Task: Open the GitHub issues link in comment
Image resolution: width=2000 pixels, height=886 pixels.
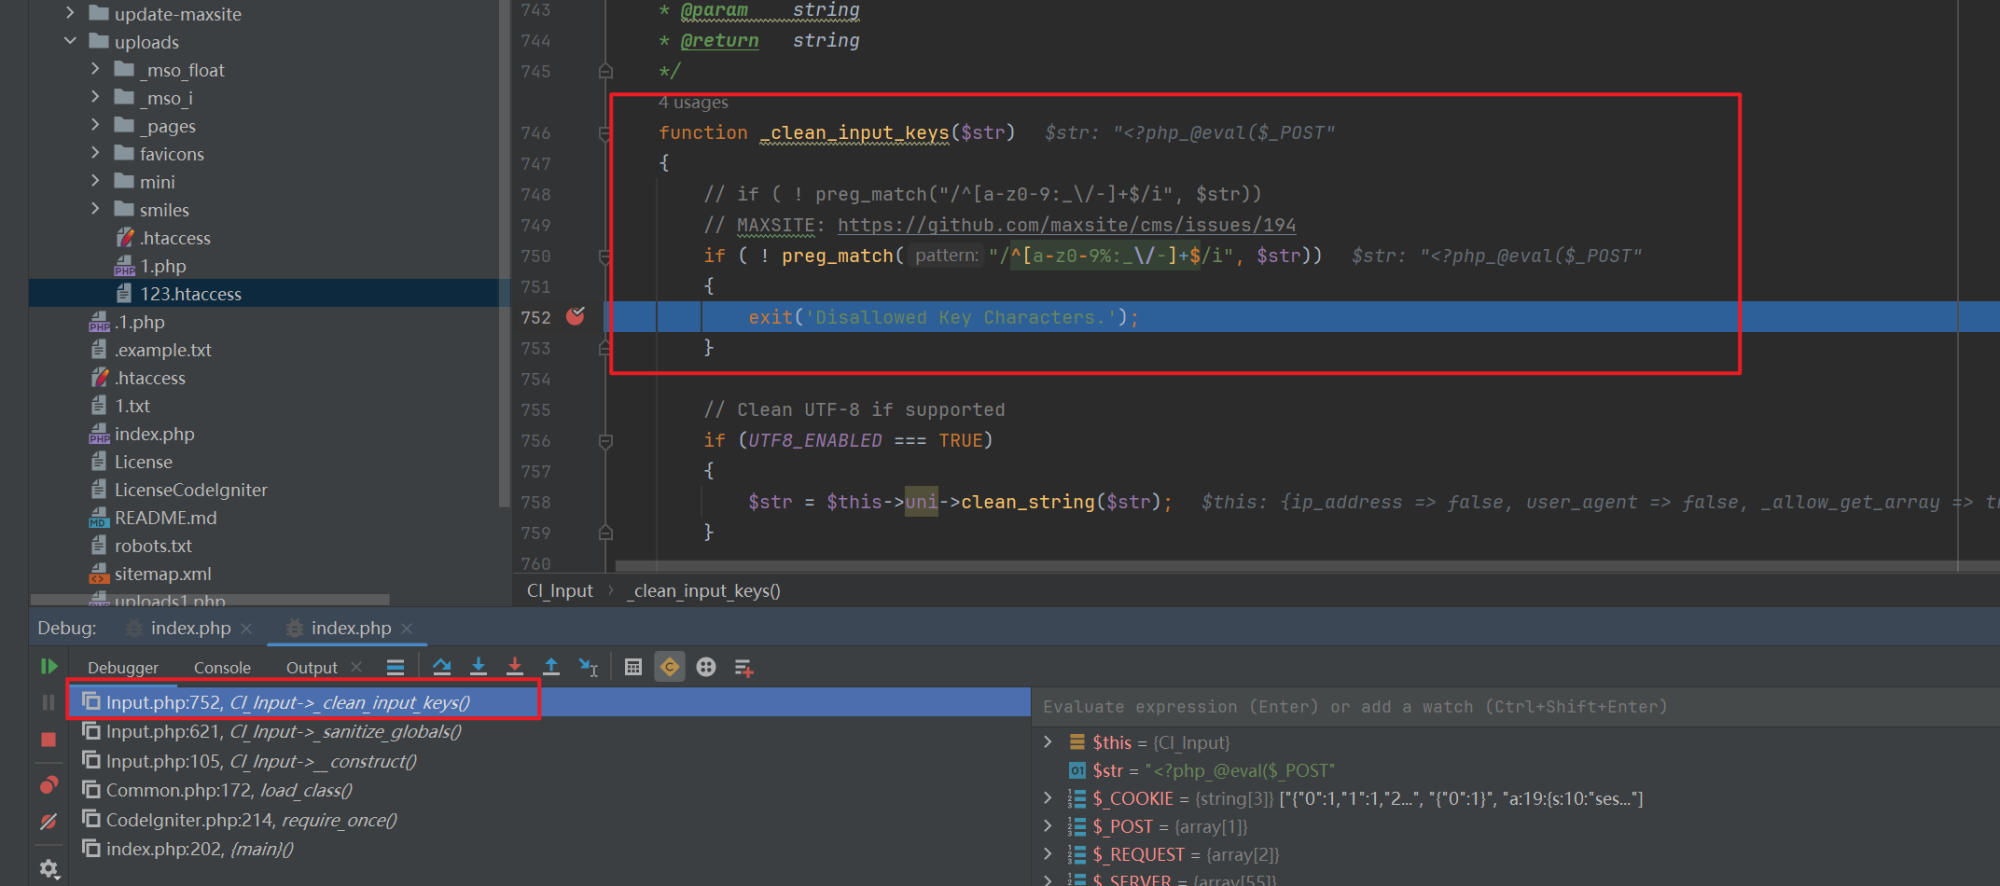Action: point(1066,226)
